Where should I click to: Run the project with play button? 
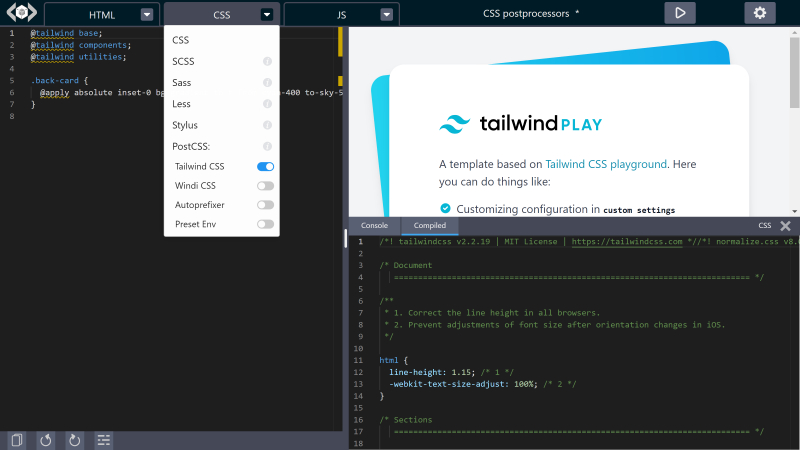point(680,14)
